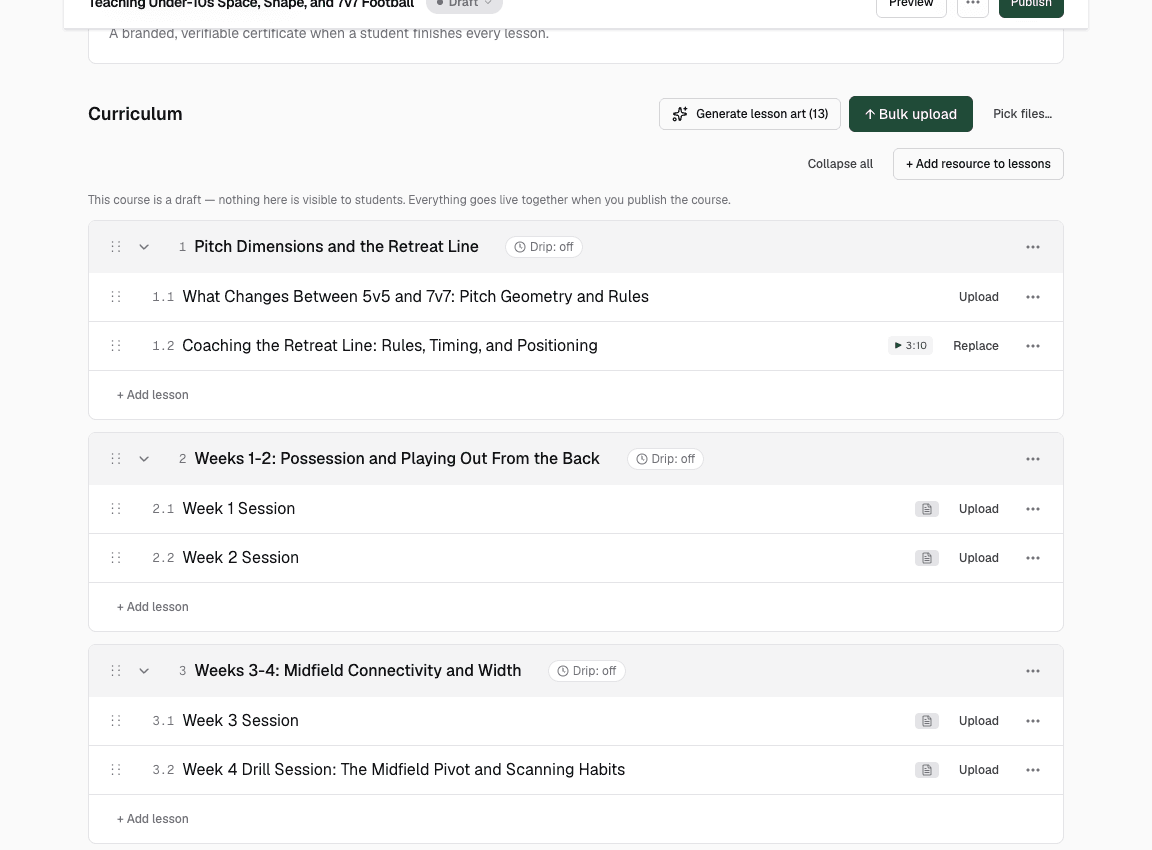Image resolution: width=1152 pixels, height=850 pixels.
Task: Open course Preview
Action: point(911,6)
